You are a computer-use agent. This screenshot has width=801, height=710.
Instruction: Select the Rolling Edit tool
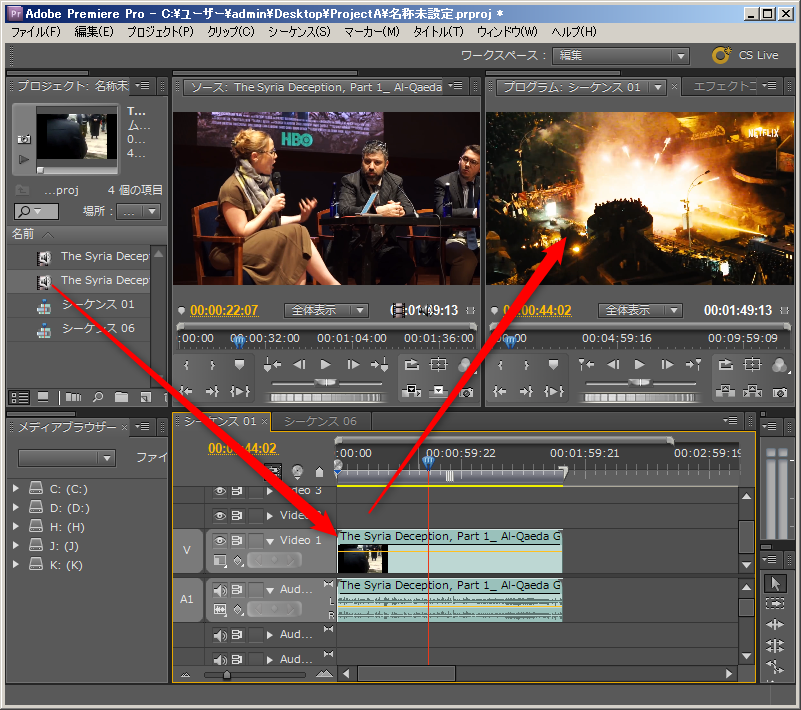[x=775, y=646]
